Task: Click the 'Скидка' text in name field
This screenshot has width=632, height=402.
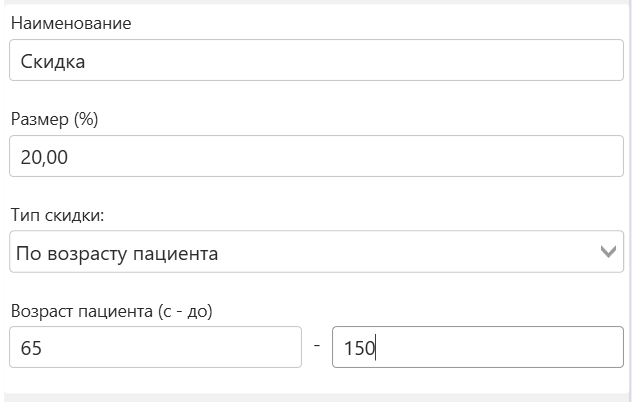Action: pyautogui.click(x=52, y=61)
